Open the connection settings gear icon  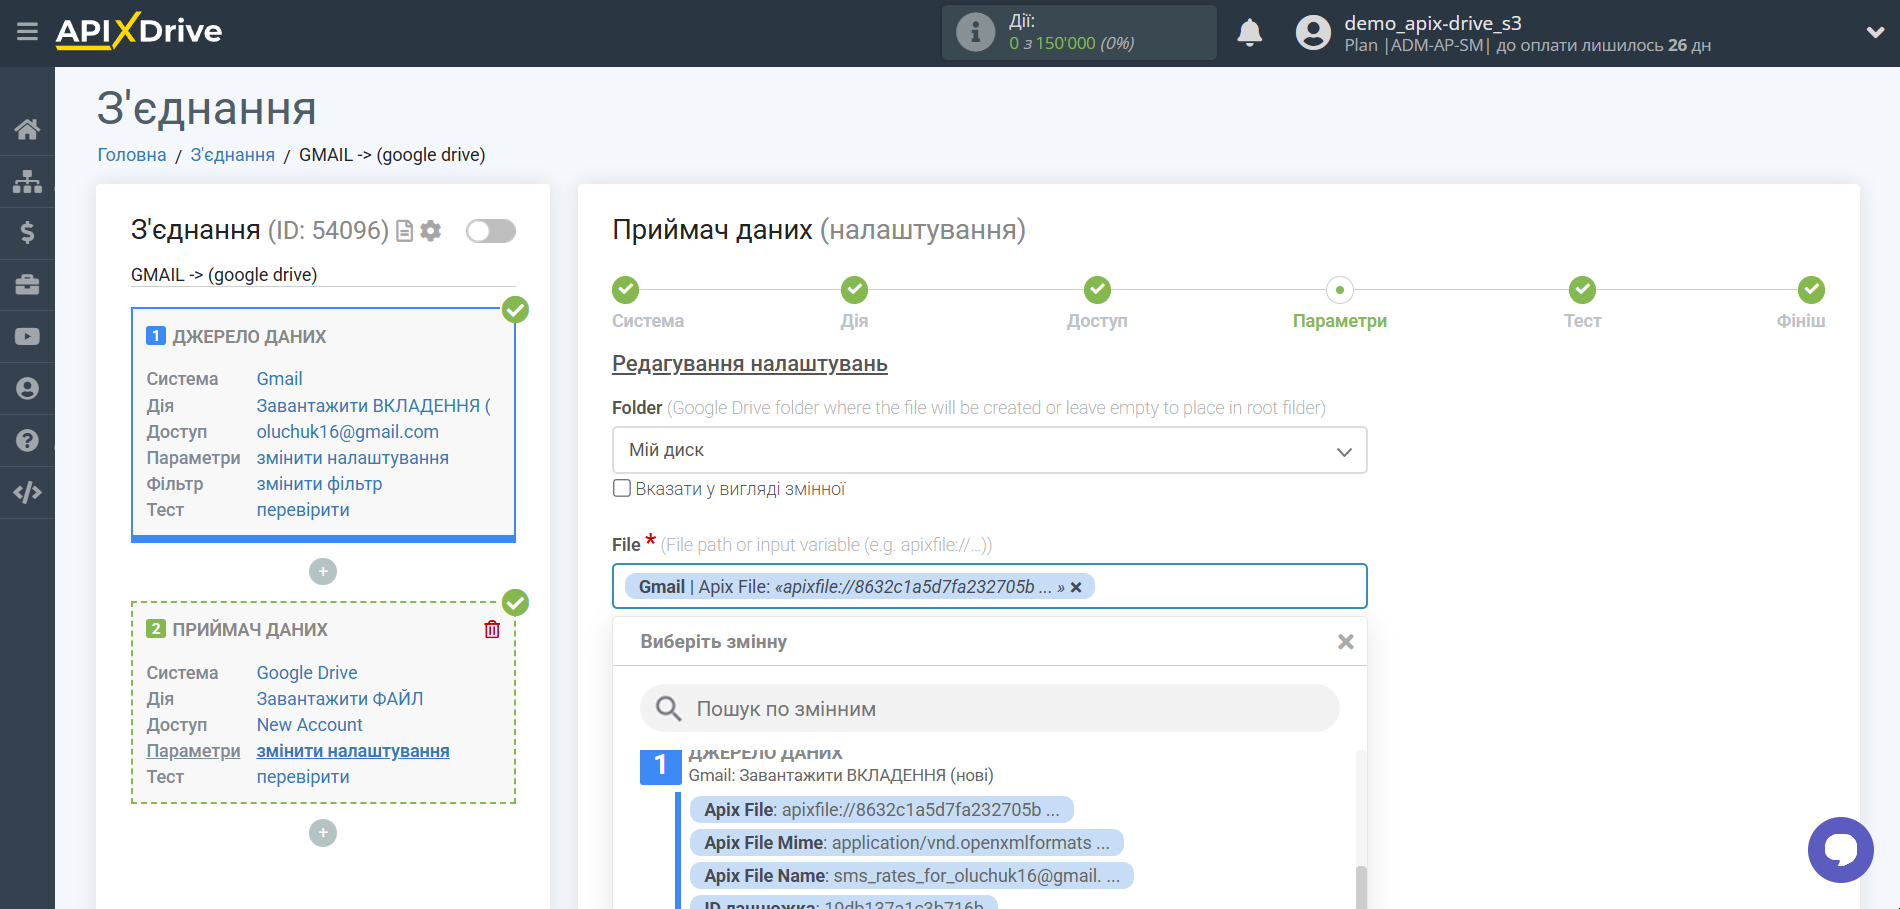(431, 231)
